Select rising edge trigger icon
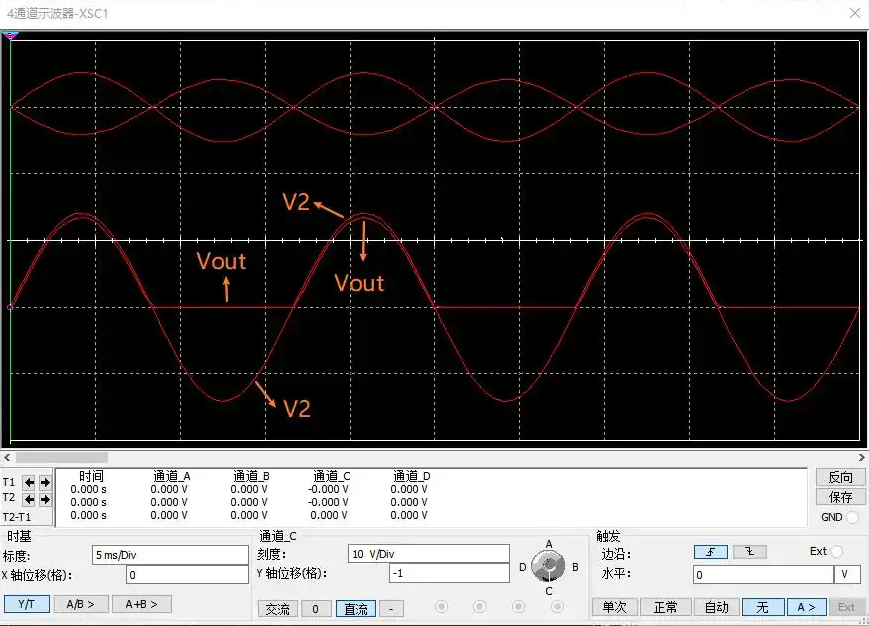This screenshot has height=626, width=869. tap(710, 552)
